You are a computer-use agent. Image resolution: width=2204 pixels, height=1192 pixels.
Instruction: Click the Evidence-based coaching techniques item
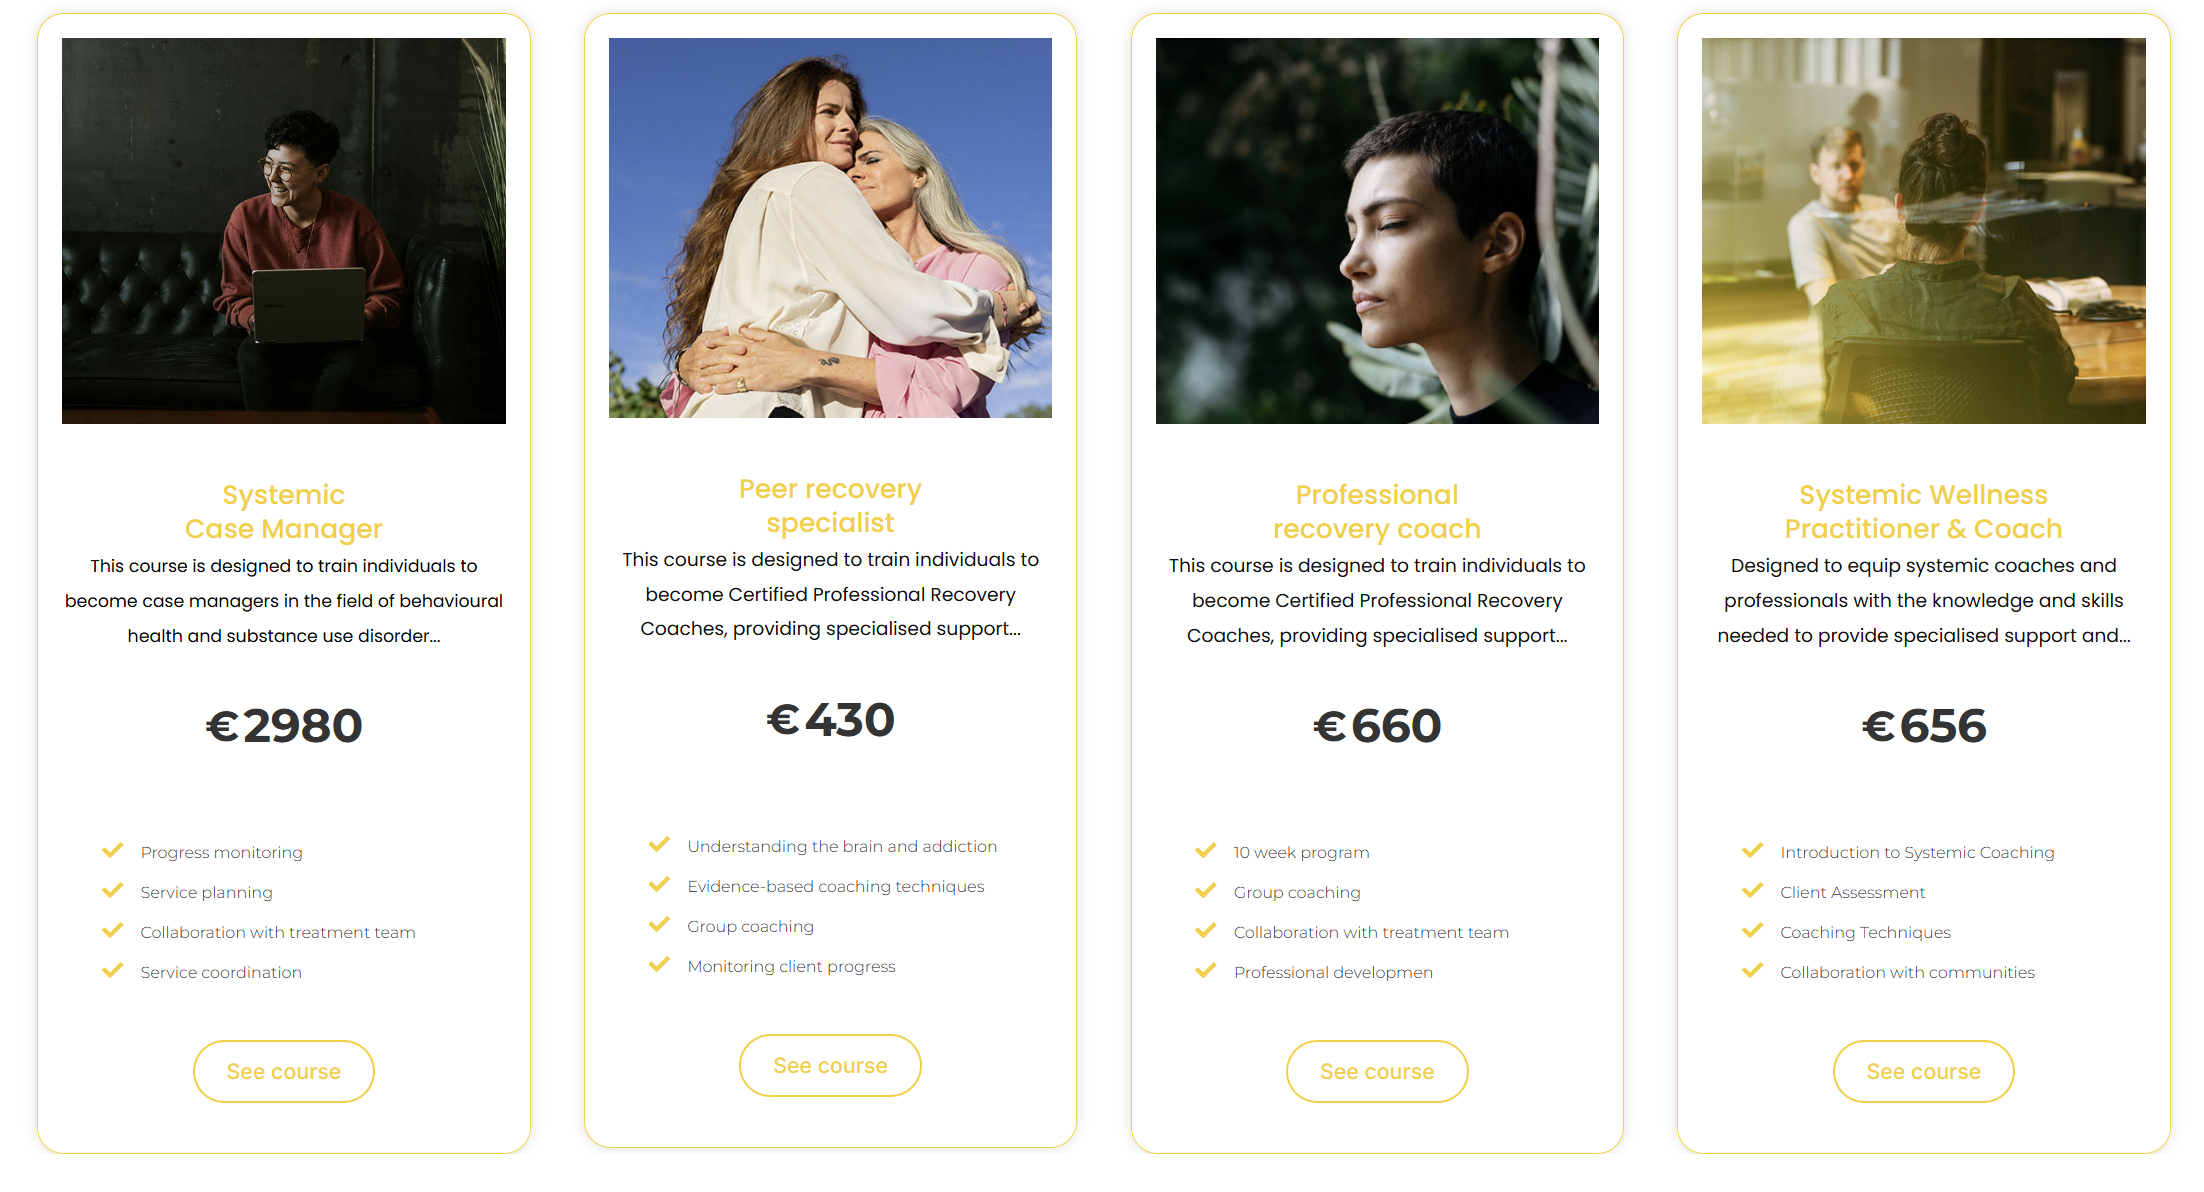(x=836, y=886)
